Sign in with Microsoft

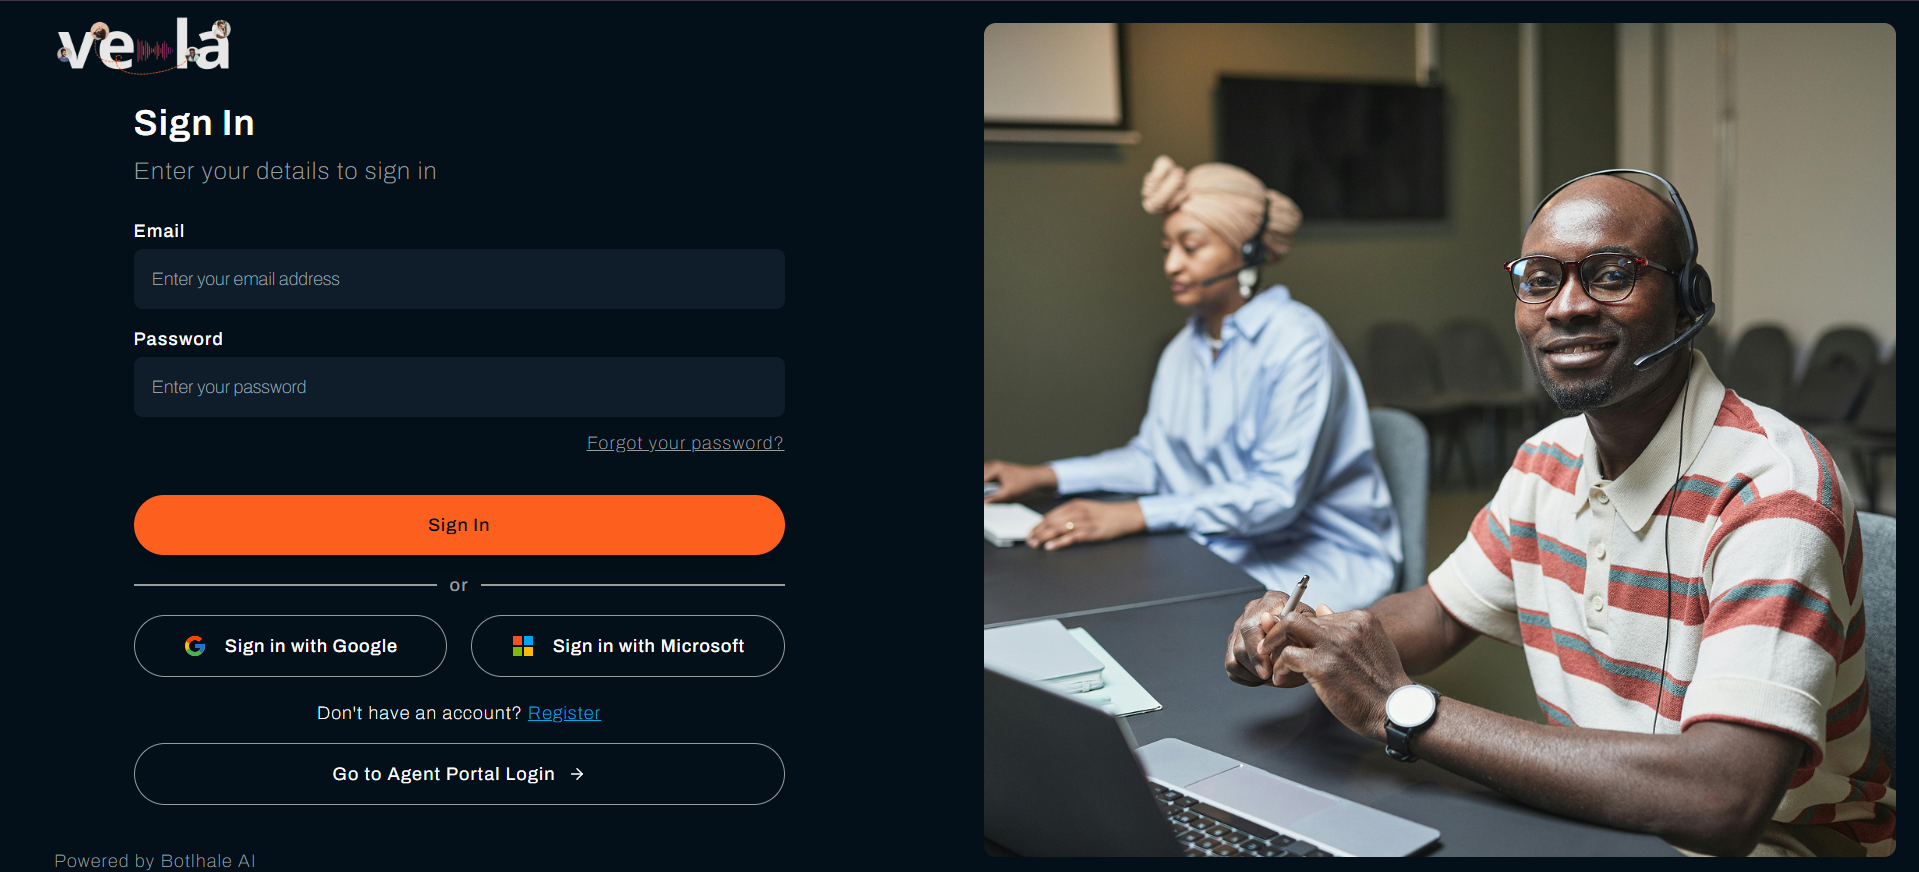pyautogui.click(x=628, y=646)
